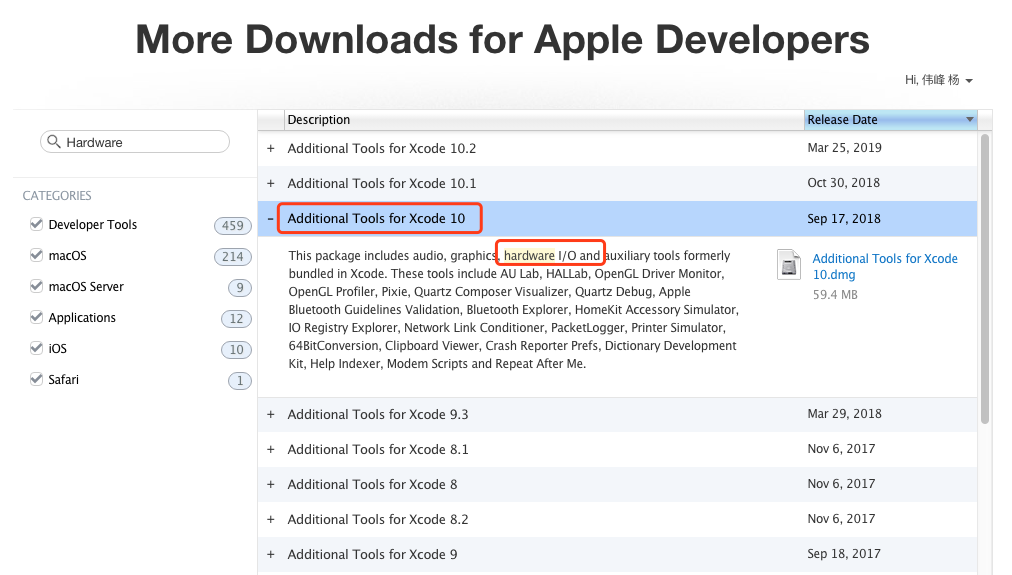Select the Mar 25, 2019 release date
Screen dimensions: 1012x575
(844, 148)
